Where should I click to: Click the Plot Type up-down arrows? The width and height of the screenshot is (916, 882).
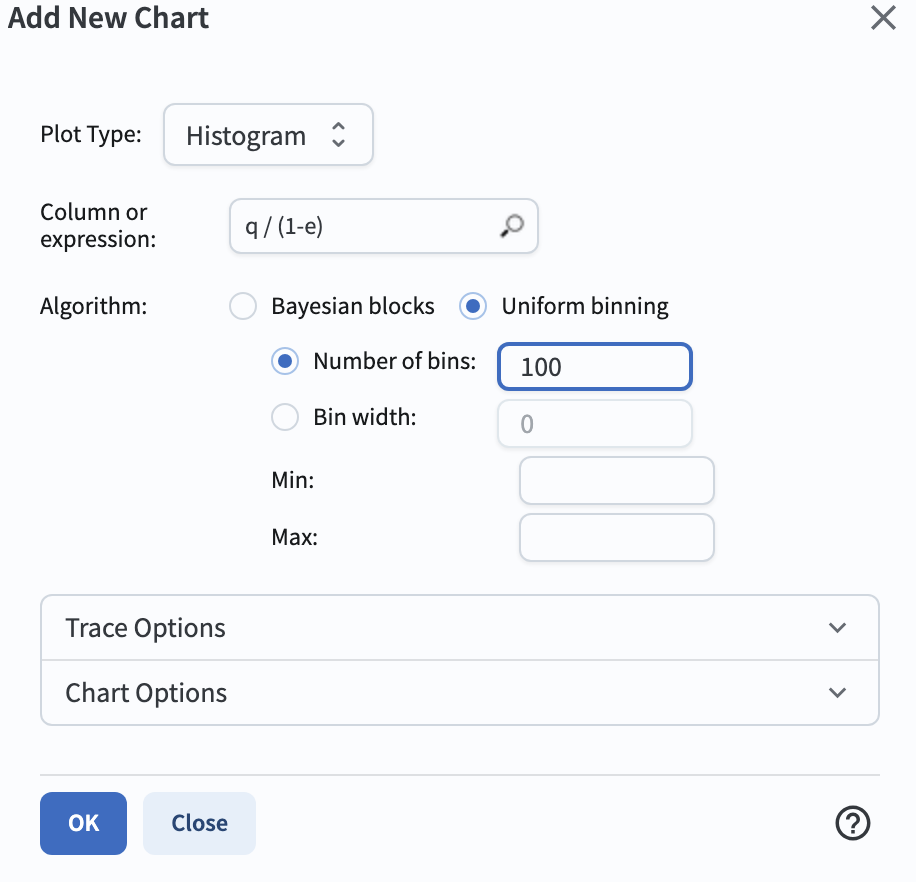pos(338,135)
